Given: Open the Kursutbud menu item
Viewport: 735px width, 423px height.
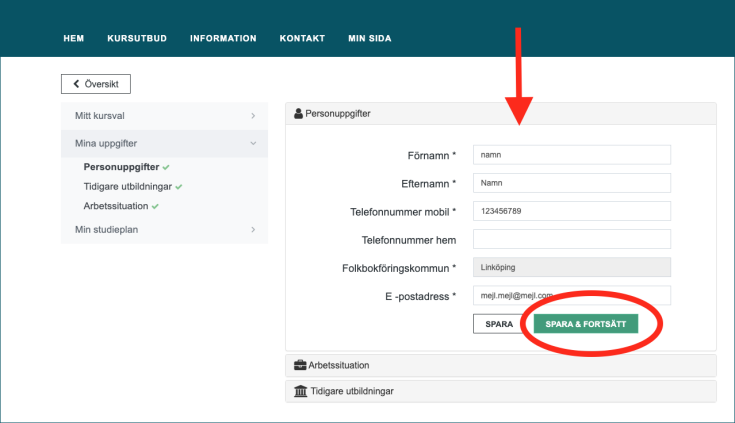Looking at the screenshot, I should (137, 38).
